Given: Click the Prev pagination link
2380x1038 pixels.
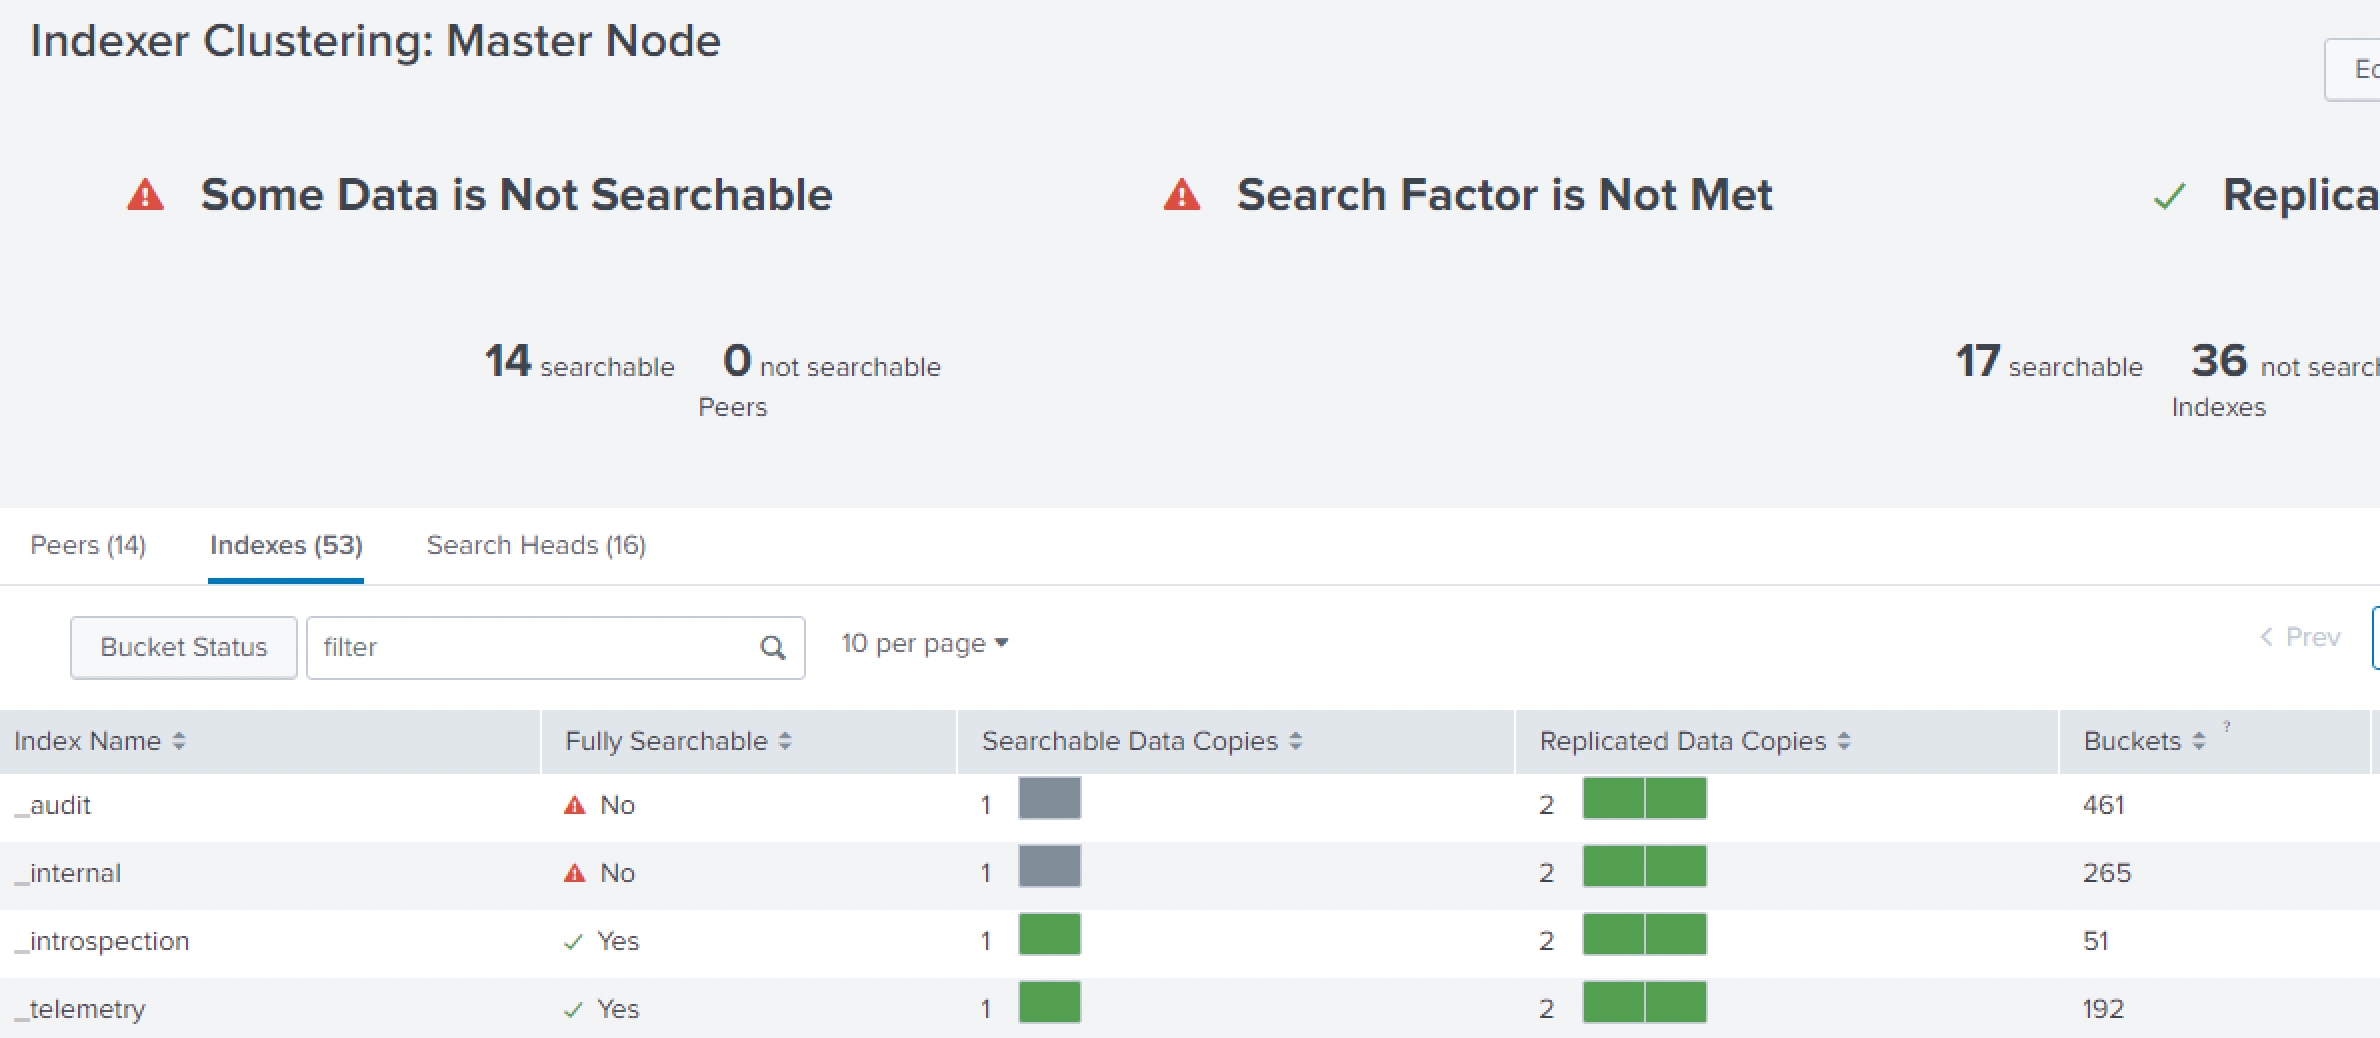Looking at the screenshot, I should pyautogui.click(x=2299, y=637).
